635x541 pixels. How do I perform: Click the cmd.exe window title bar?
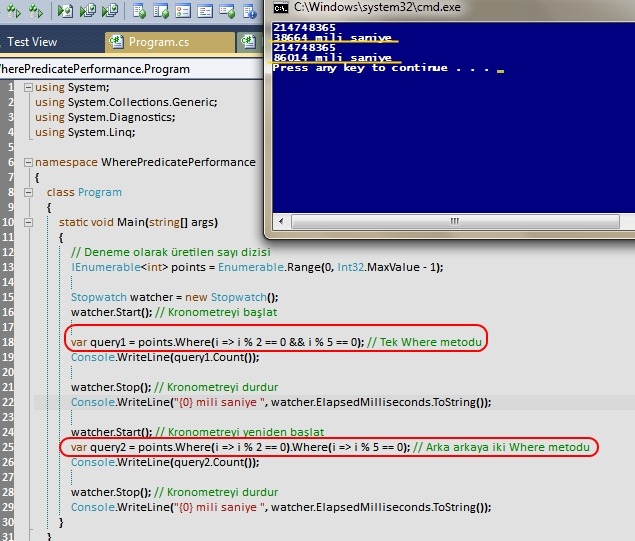click(450, 7)
